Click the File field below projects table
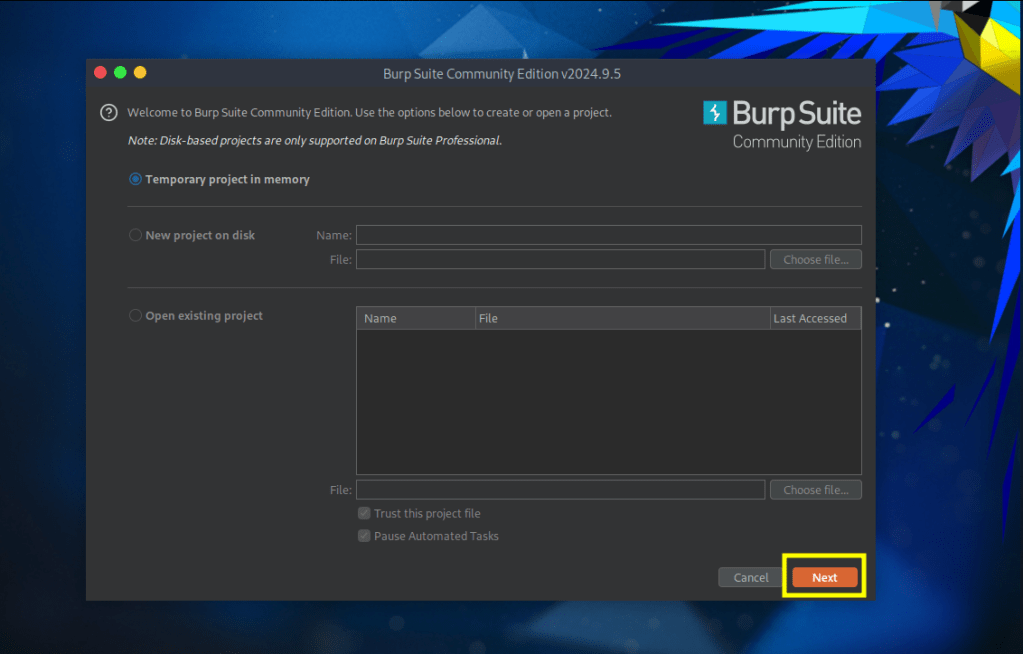1023x654 pixels. point(560,490)
